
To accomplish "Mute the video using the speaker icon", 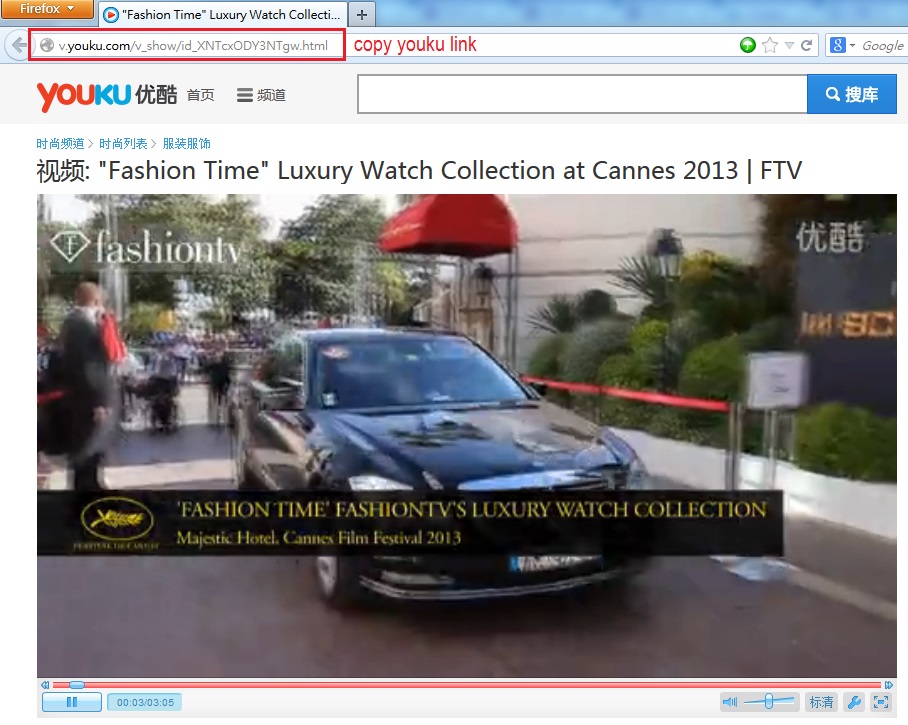I will (730, 702).
